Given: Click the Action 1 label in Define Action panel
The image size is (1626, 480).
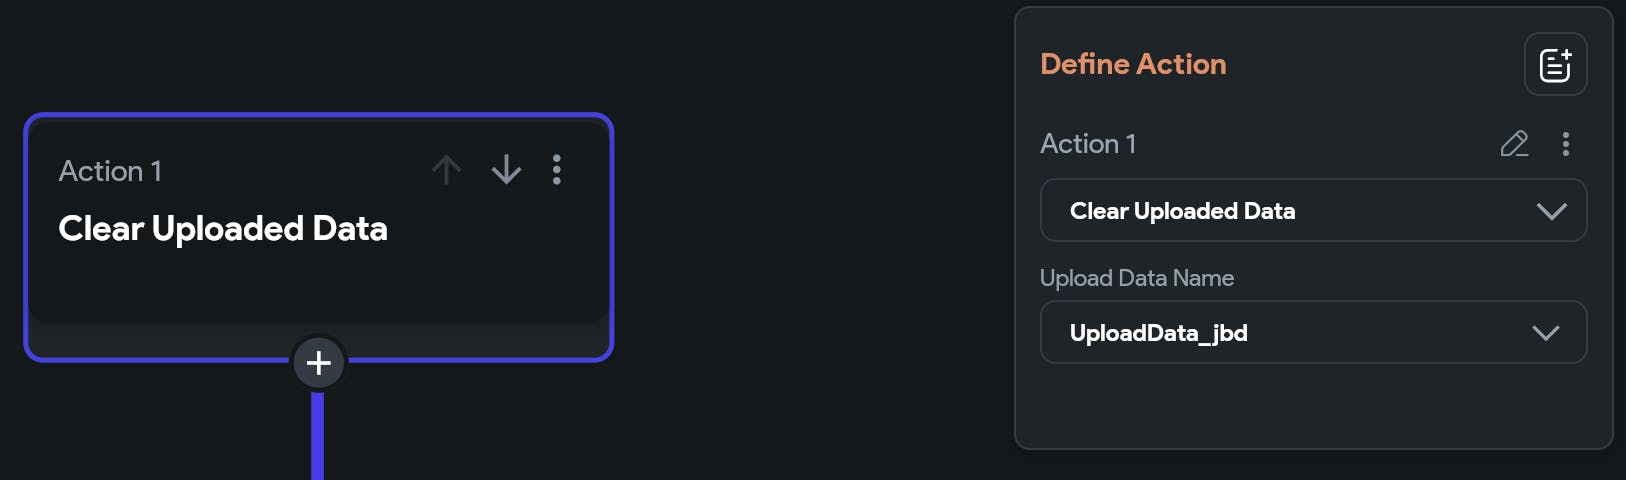Looking at the screenshot, I should (x=1088, y=144).
